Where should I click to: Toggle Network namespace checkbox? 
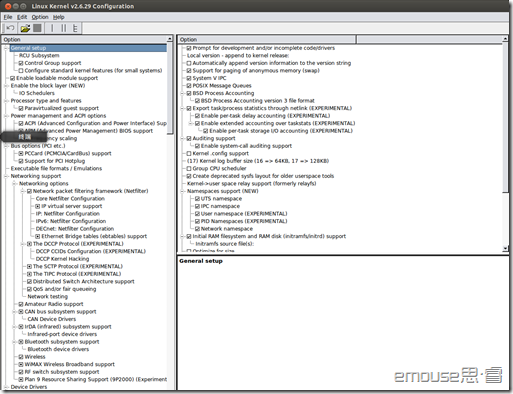coord(197,229)
